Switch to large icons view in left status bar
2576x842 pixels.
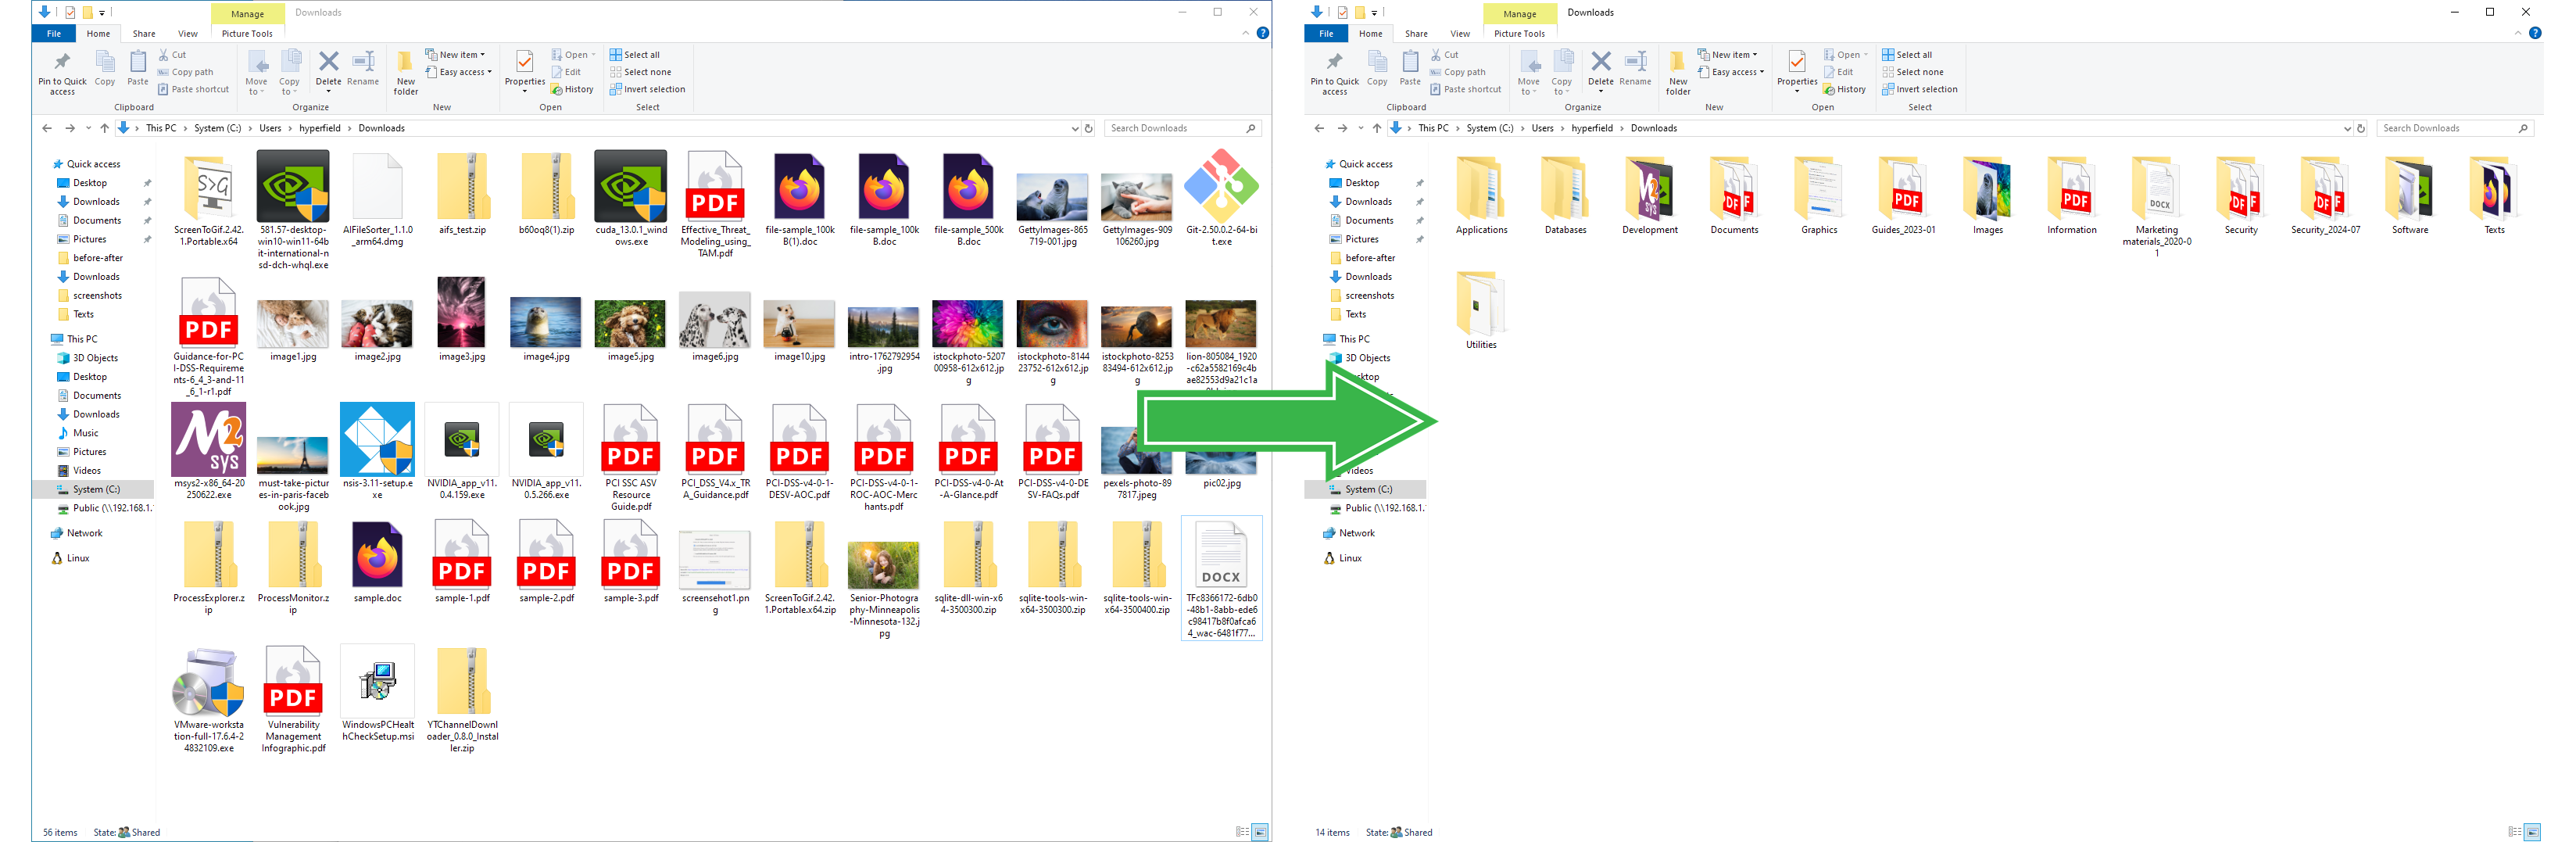1260,832
